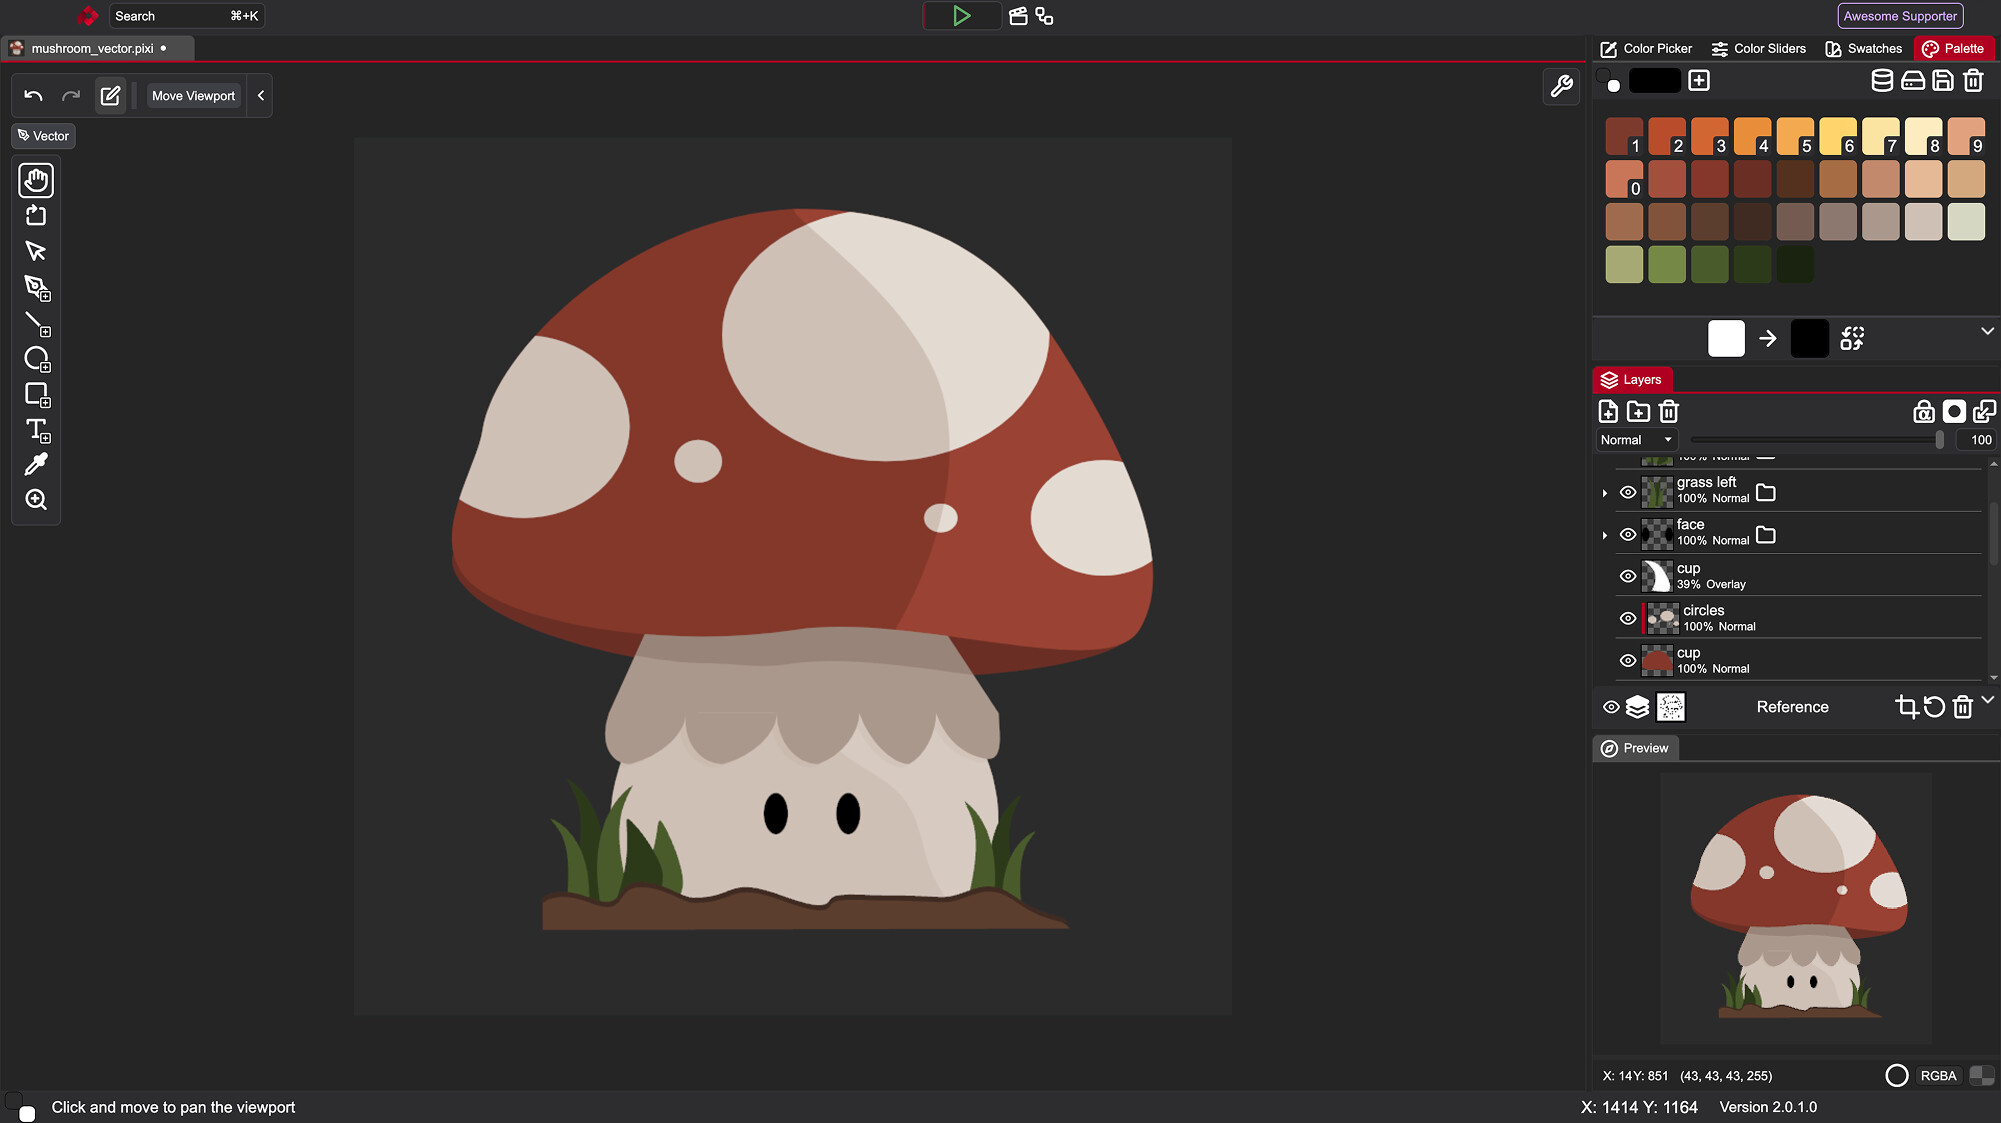2001x1123 pixels.
Task: Open the Zoom tool
Action: (36, 499)
